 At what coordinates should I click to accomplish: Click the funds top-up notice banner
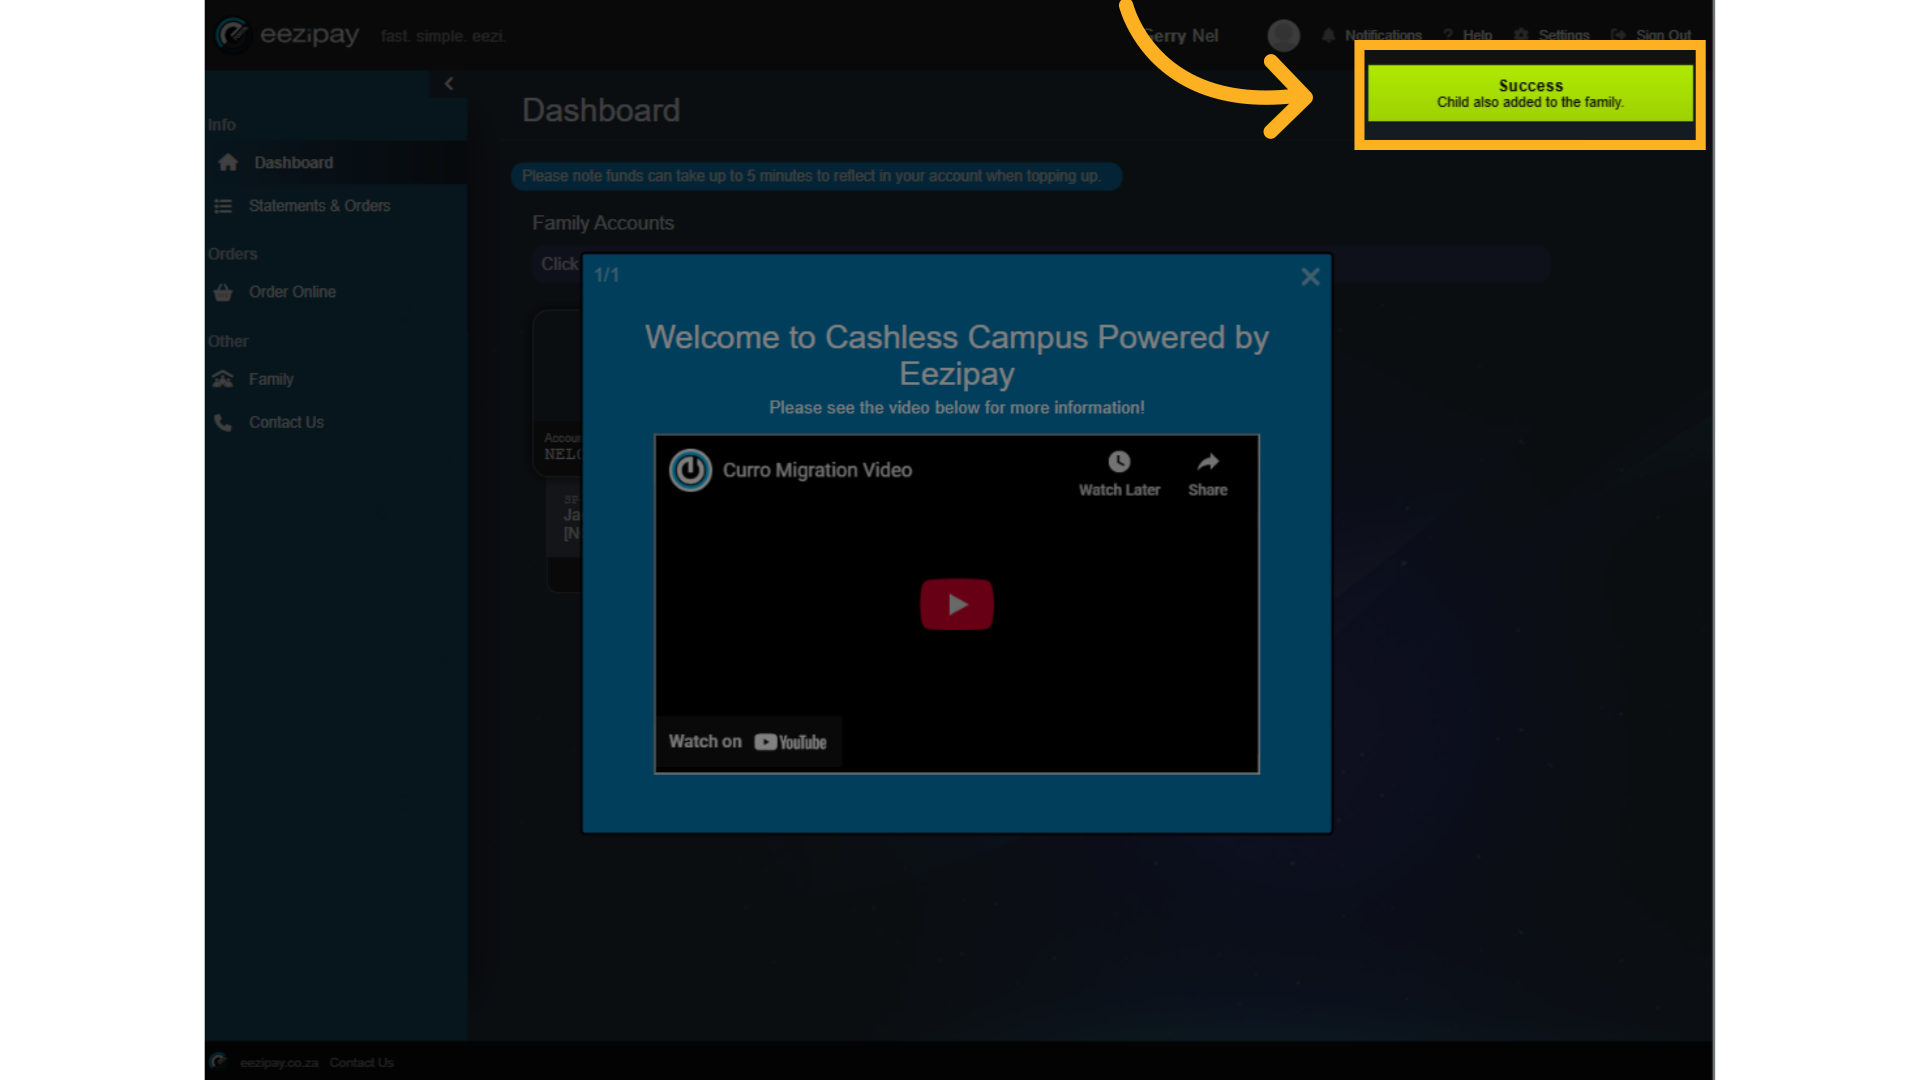(816, 176)
